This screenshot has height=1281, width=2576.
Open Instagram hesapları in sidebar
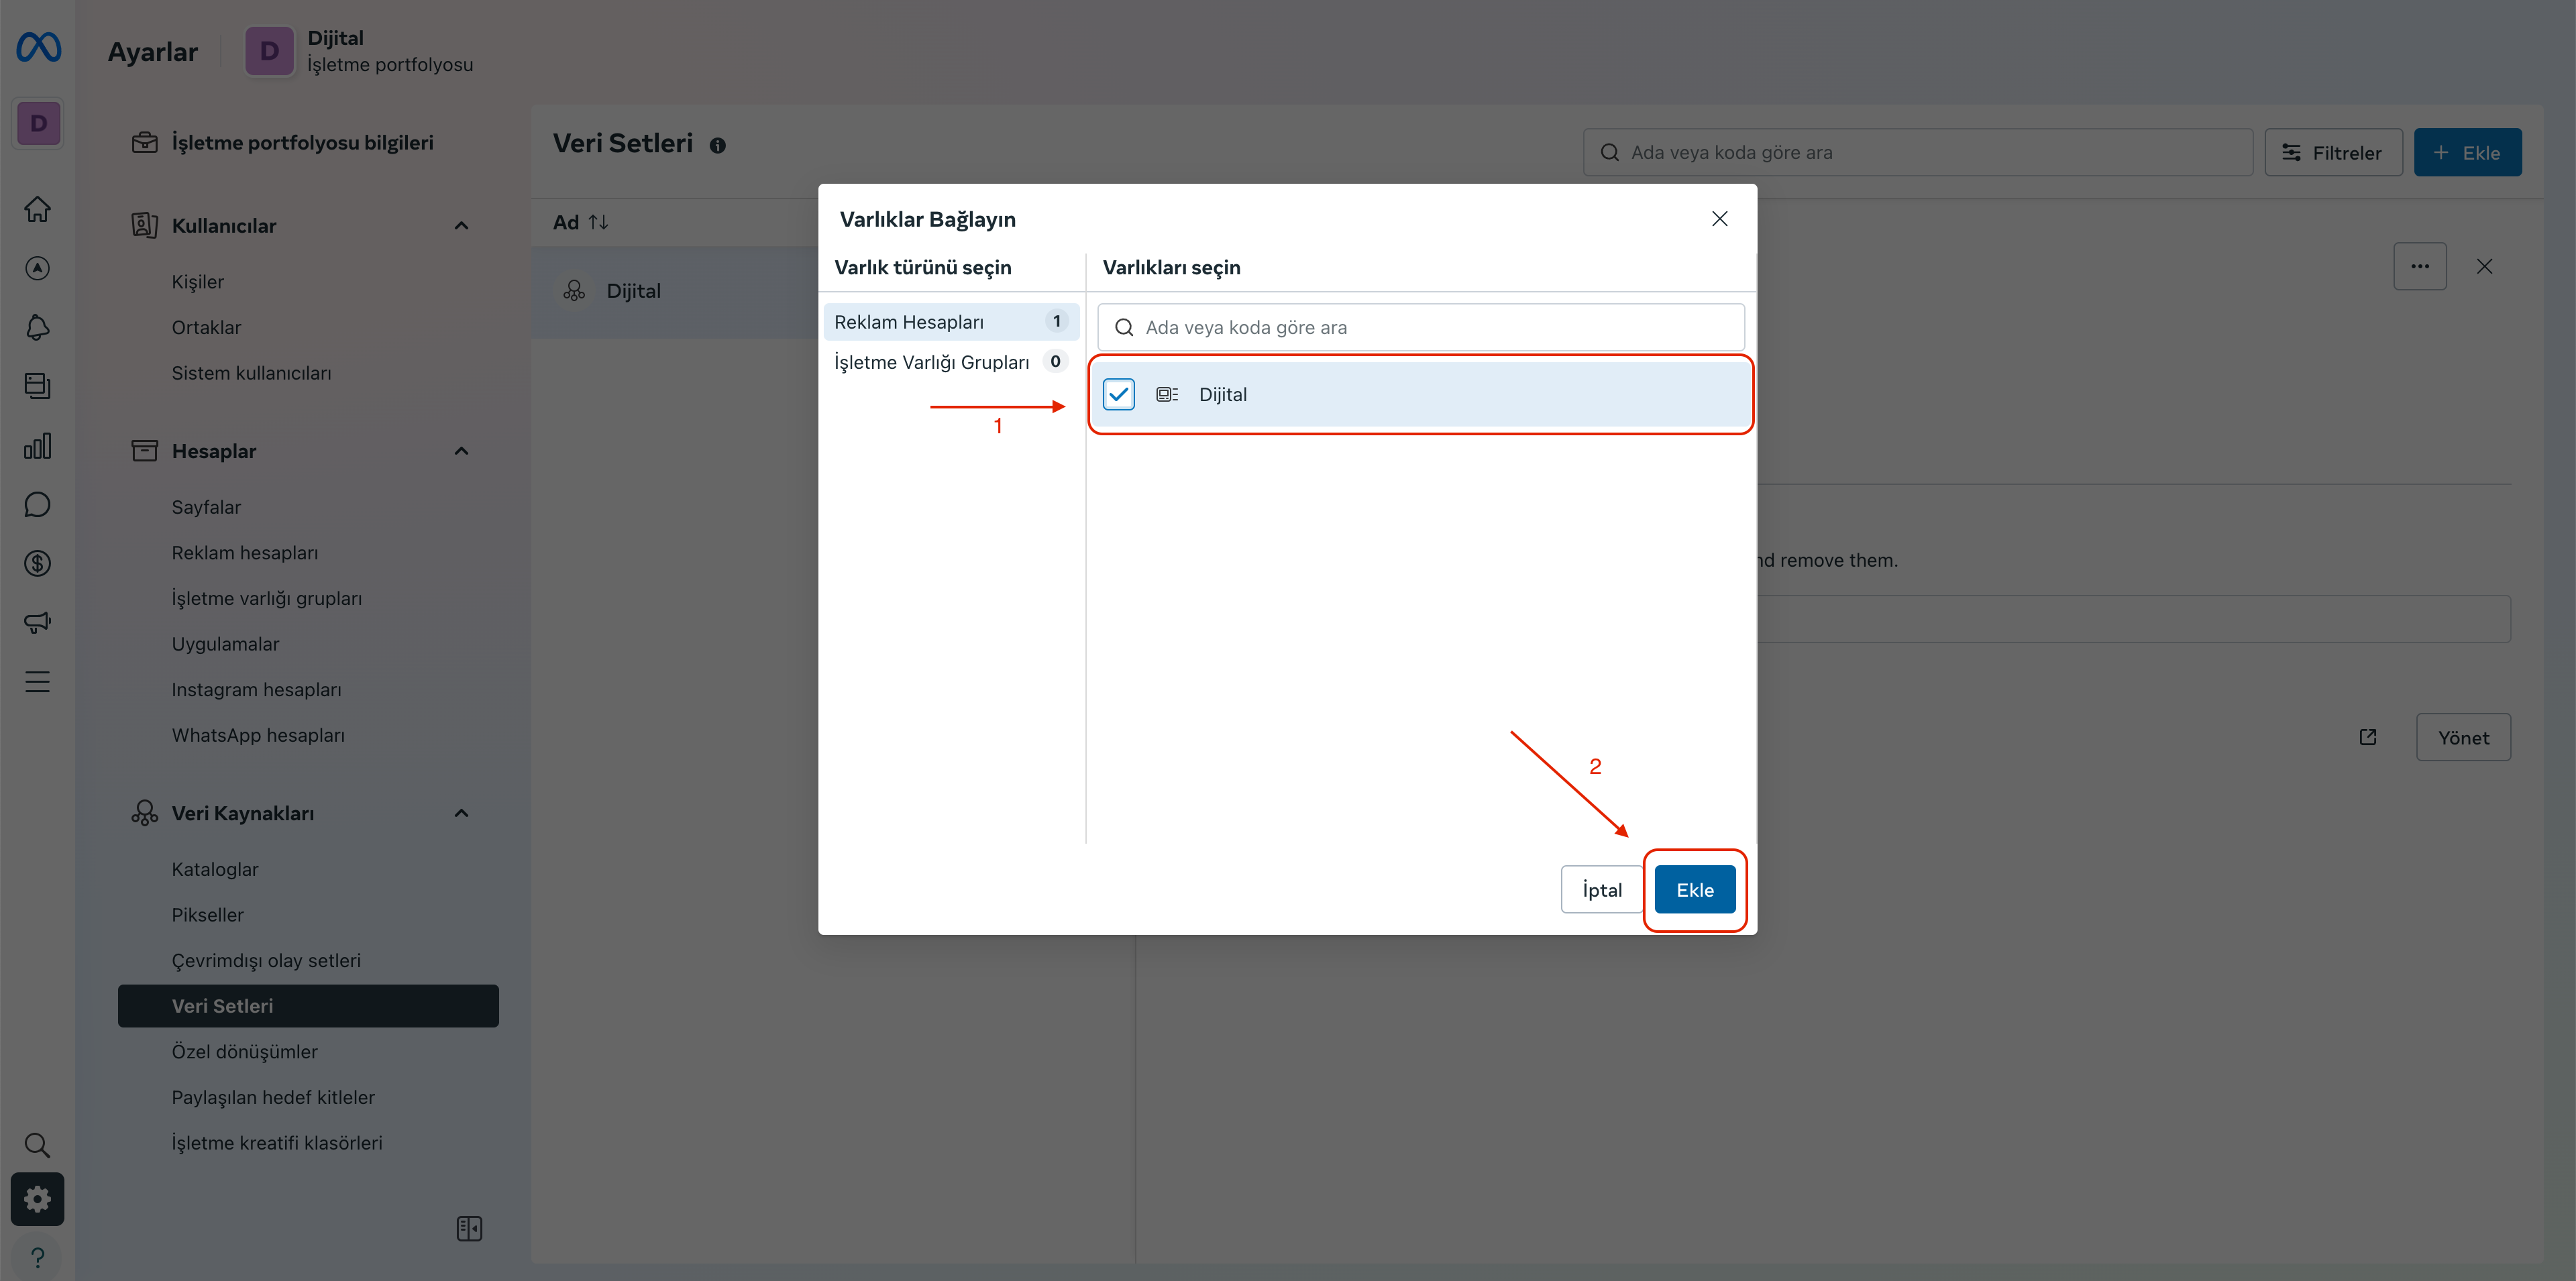(x=256, y=690)
